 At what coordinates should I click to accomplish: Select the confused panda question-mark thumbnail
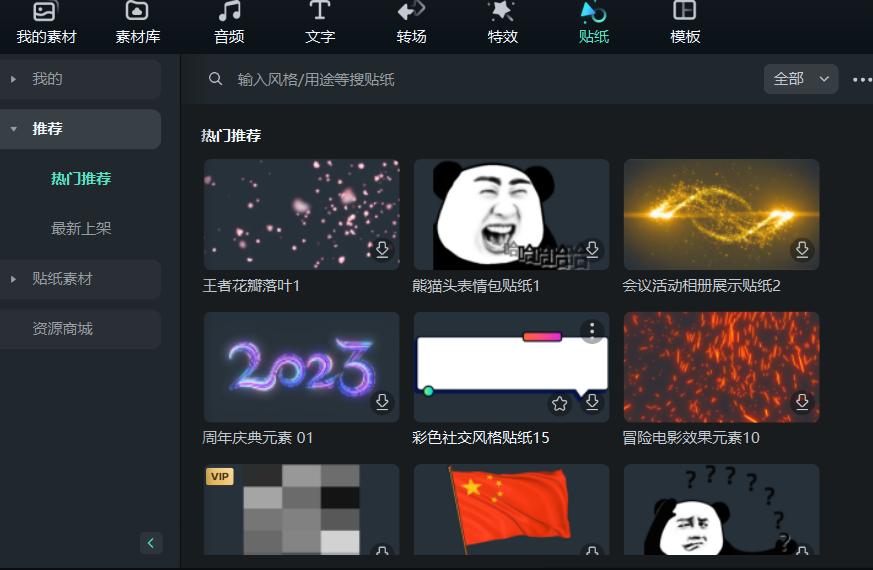pos(721,510)
